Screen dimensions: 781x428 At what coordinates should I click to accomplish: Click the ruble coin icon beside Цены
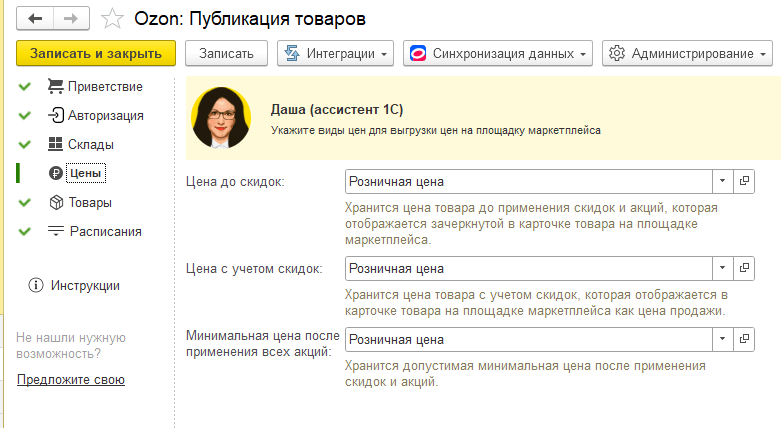pos(56,173)
